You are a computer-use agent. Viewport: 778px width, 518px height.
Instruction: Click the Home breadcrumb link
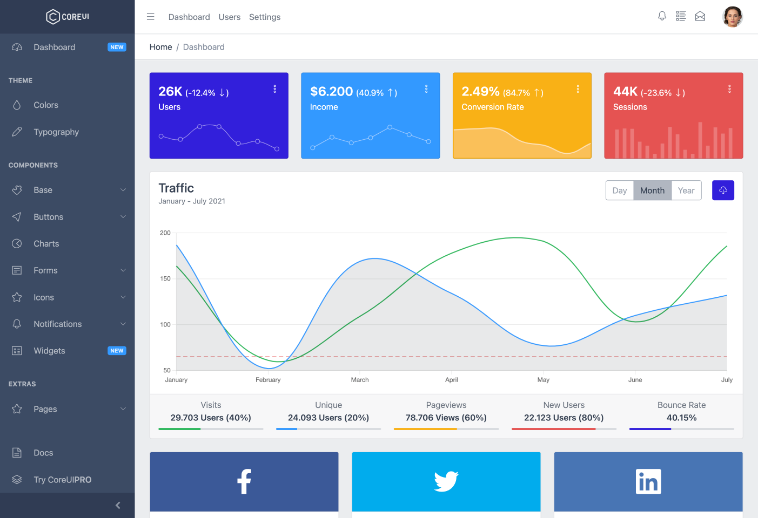click(x=160, y=47)
